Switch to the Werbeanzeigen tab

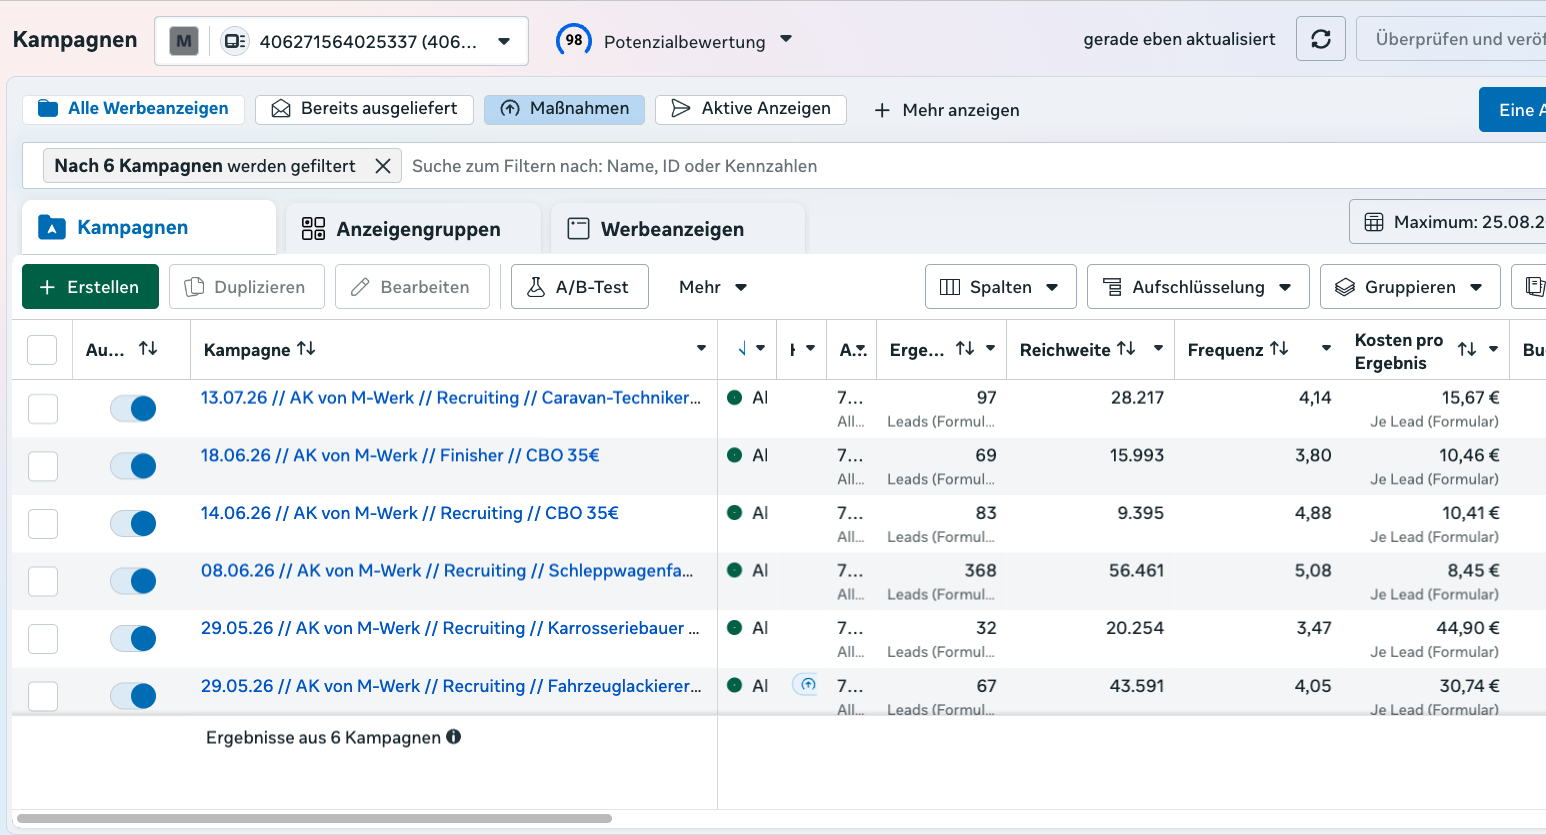click(x=678, y=229)
